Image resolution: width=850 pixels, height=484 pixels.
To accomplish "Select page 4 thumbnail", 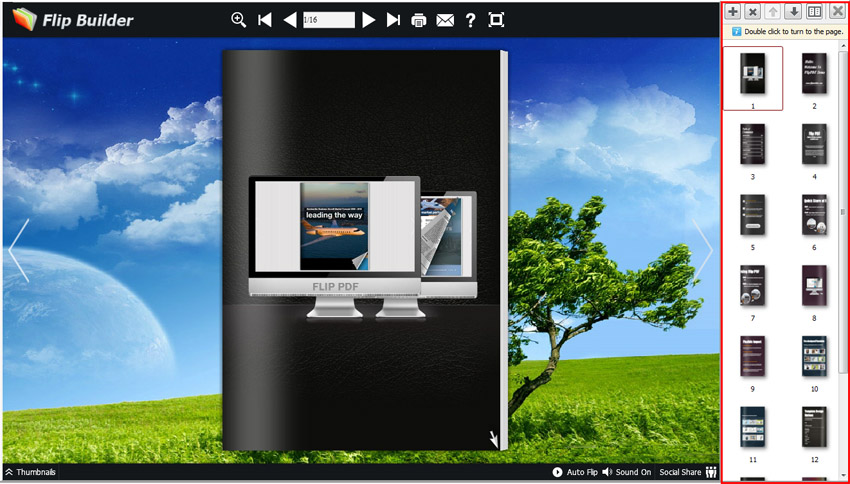I will tap(814, 144).
